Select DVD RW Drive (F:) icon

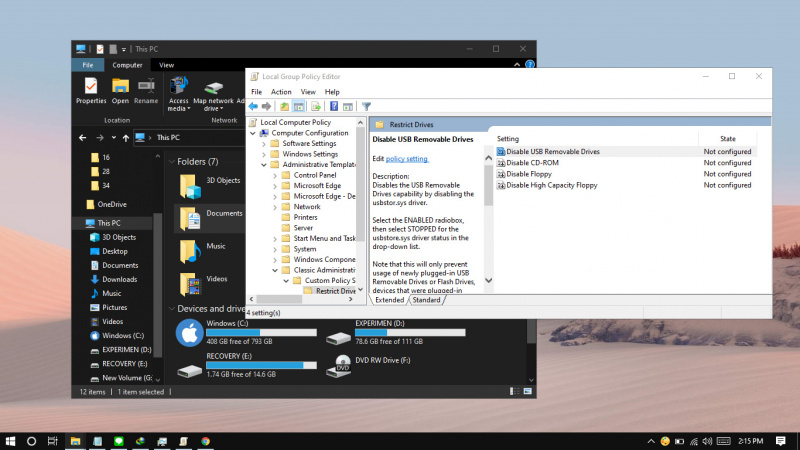[x=338, y=366]
